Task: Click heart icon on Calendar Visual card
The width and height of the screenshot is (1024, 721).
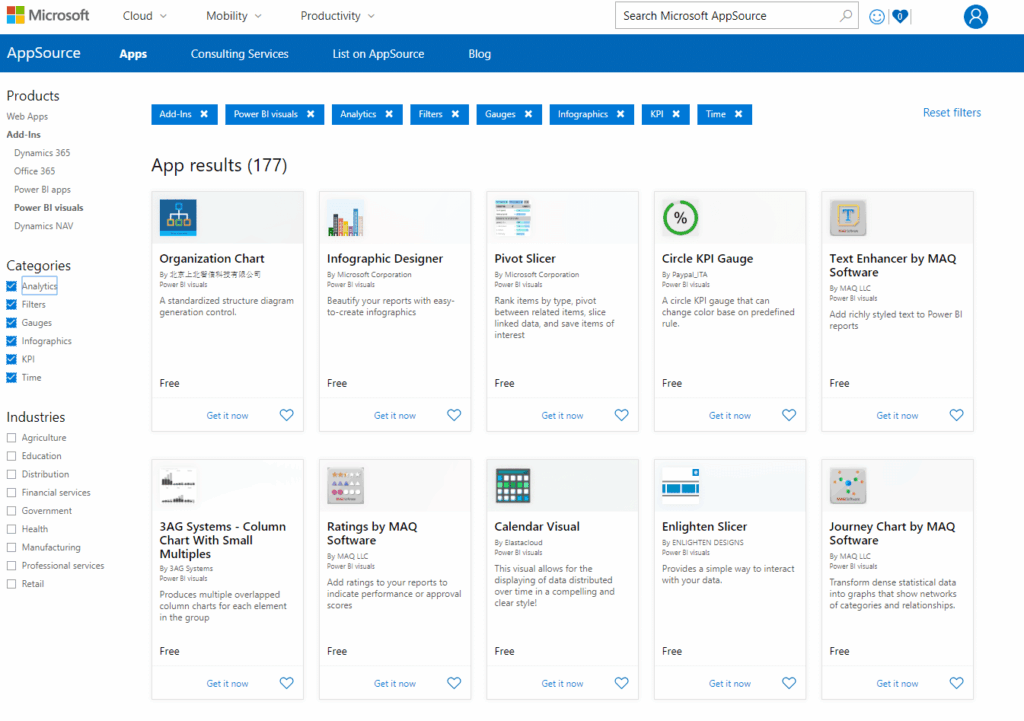Action: point(621,683)
